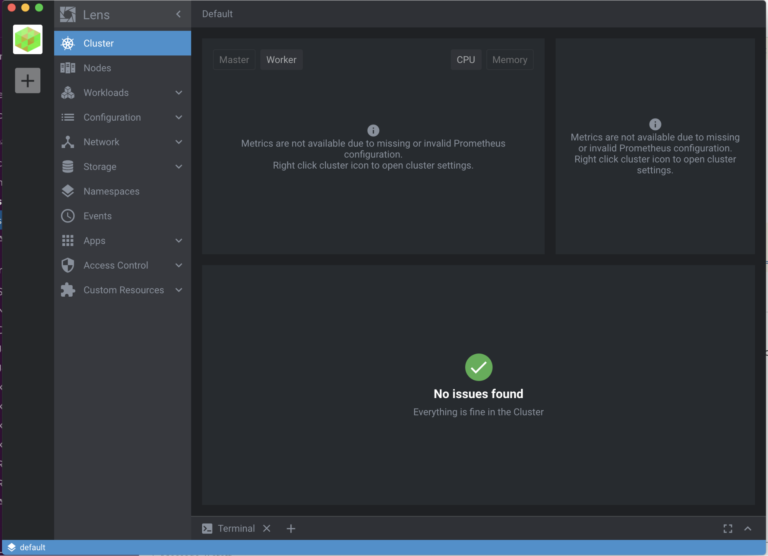
Task: Expand the Access Control section chevron
Action: click(179, 265)
